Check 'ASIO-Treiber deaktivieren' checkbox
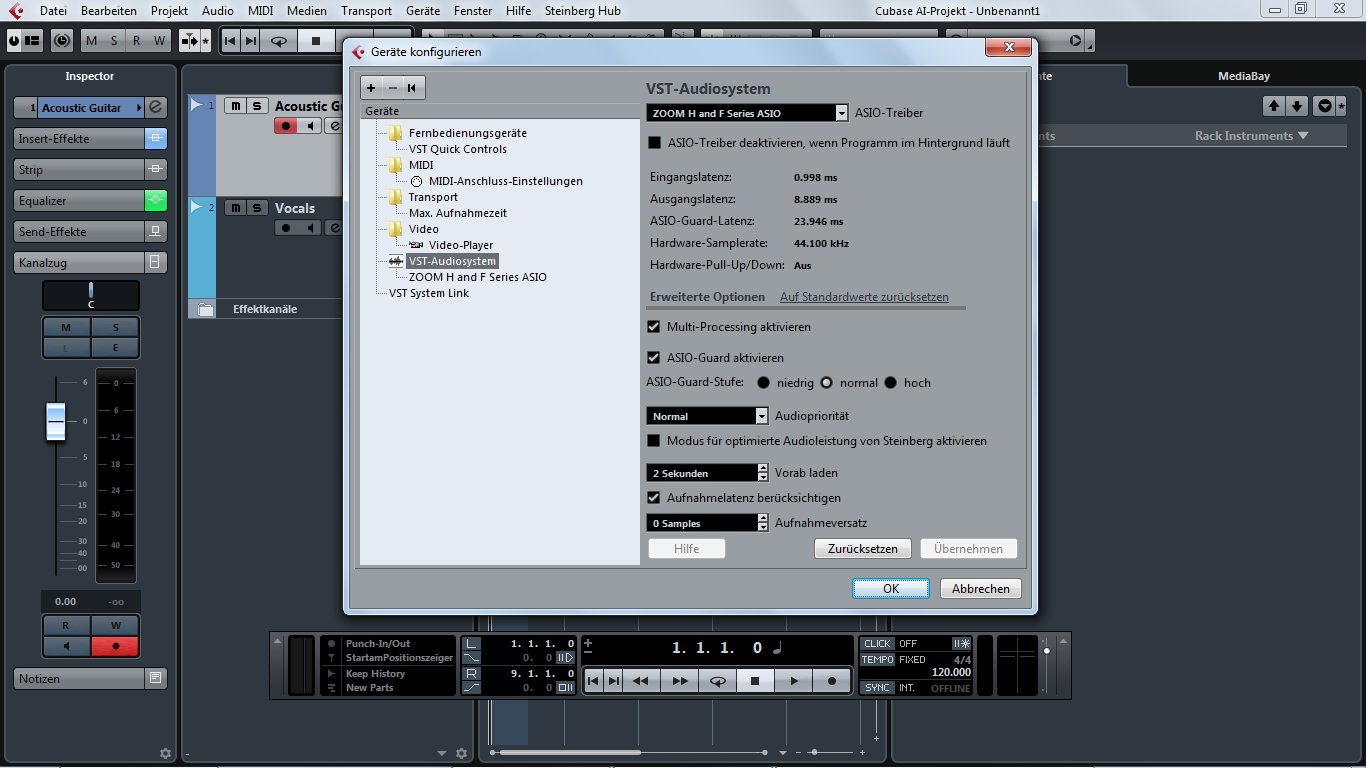 [655, 143]
